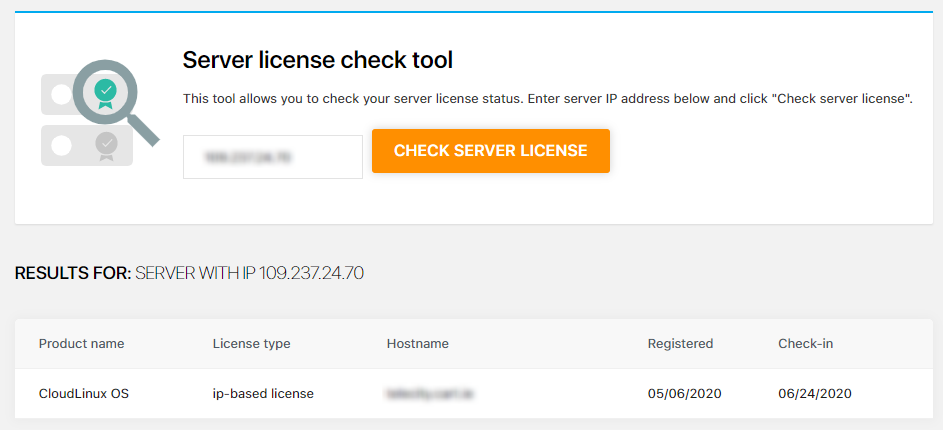The image size is (943, 430).
Task: Focus the server IP address input field
Action: 273,157
